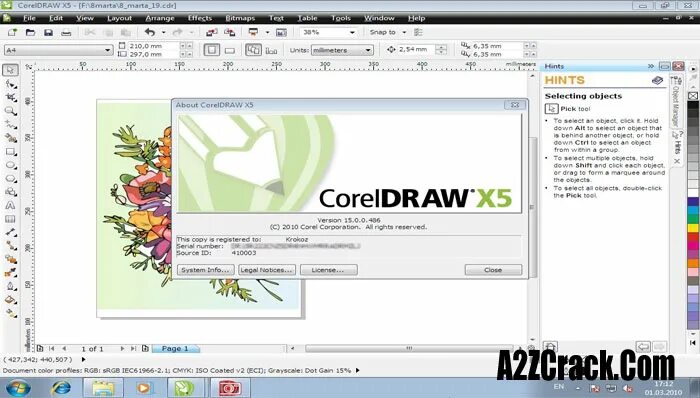Viewport: 700px width, 398px height.
Task: Select the Basic Shapes tool in toolbox
Action: point(10,192)
